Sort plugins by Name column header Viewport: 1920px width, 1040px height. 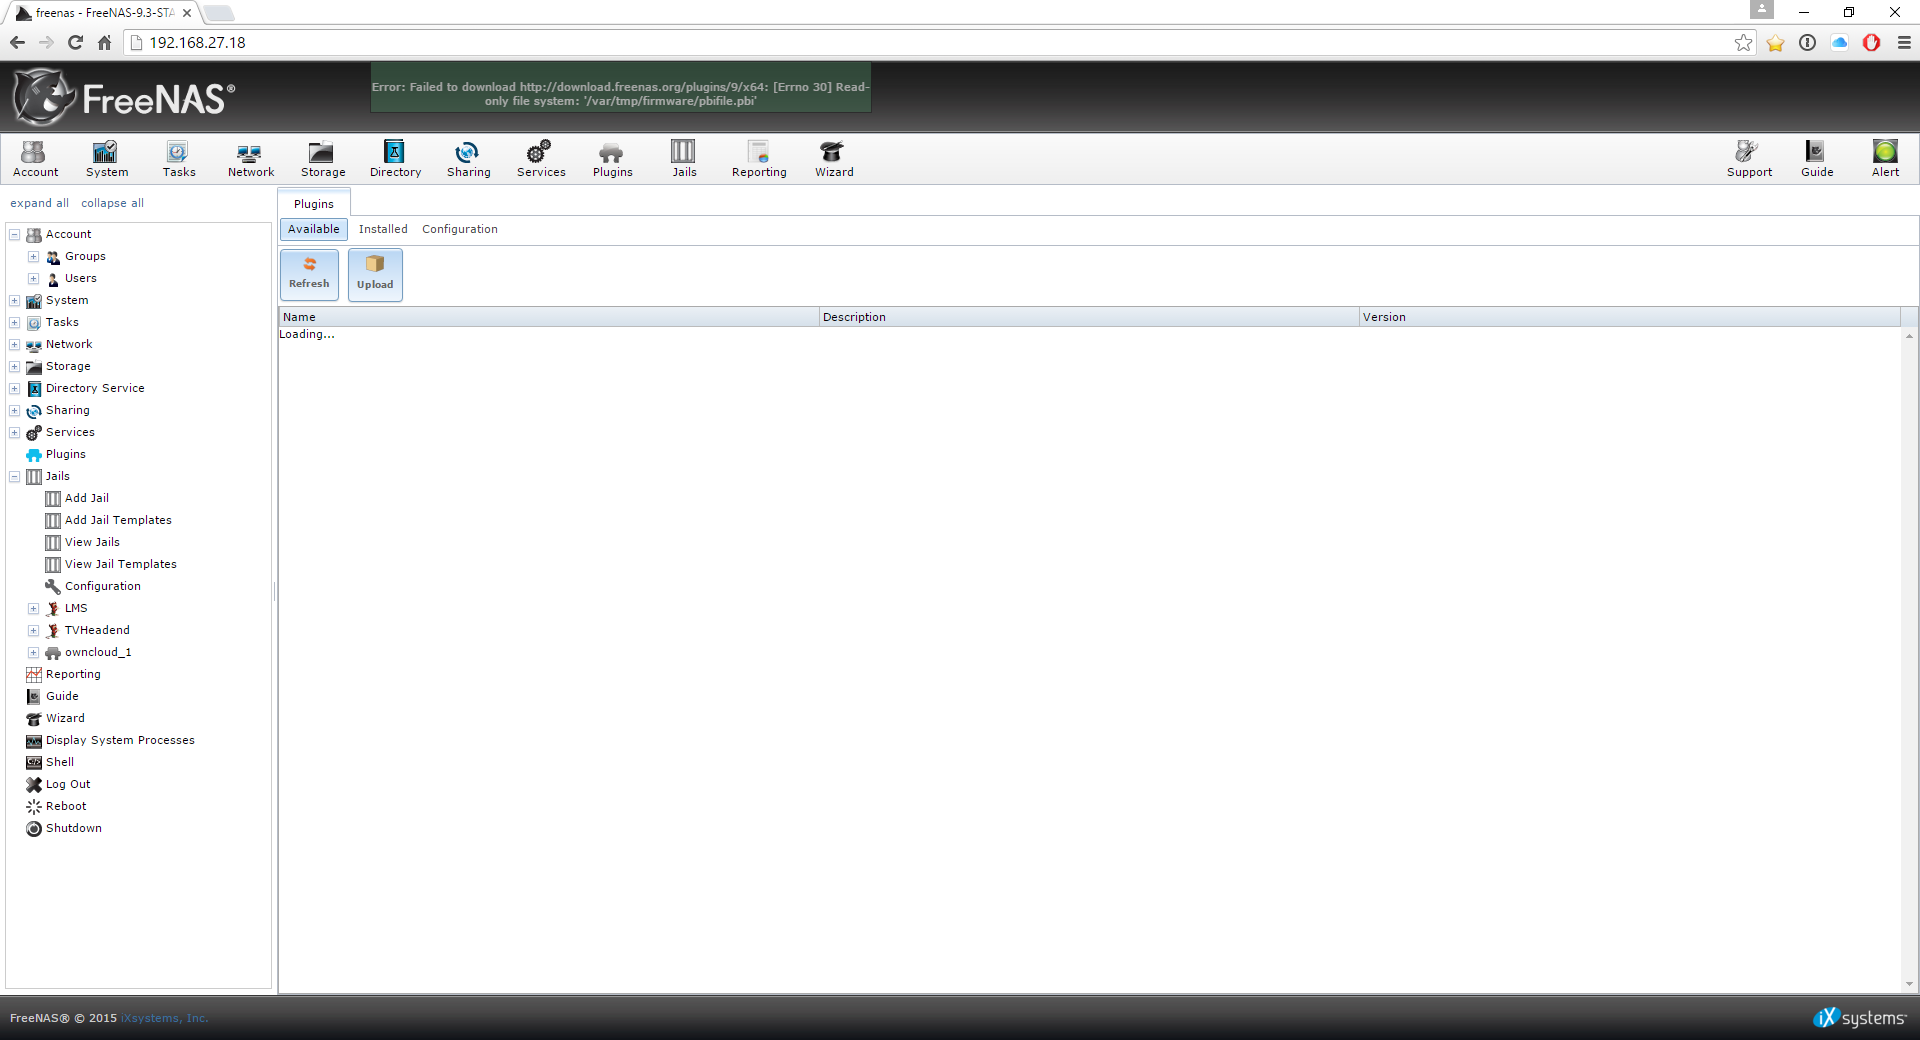tap(548, 317)
